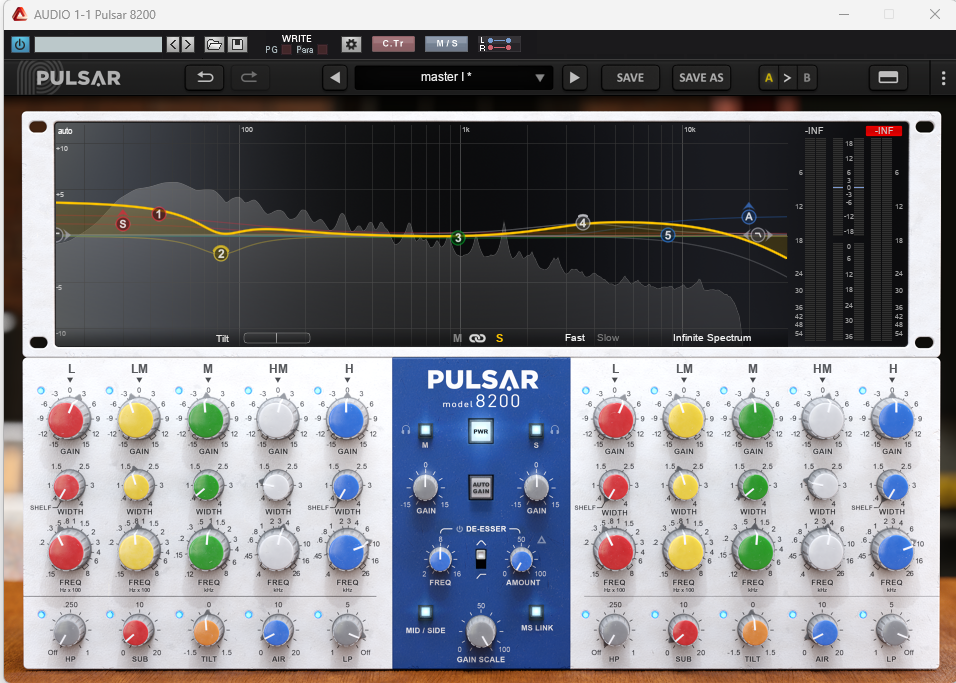
Task: Select EQ node 3 on the curve
Action: point(458,238)
